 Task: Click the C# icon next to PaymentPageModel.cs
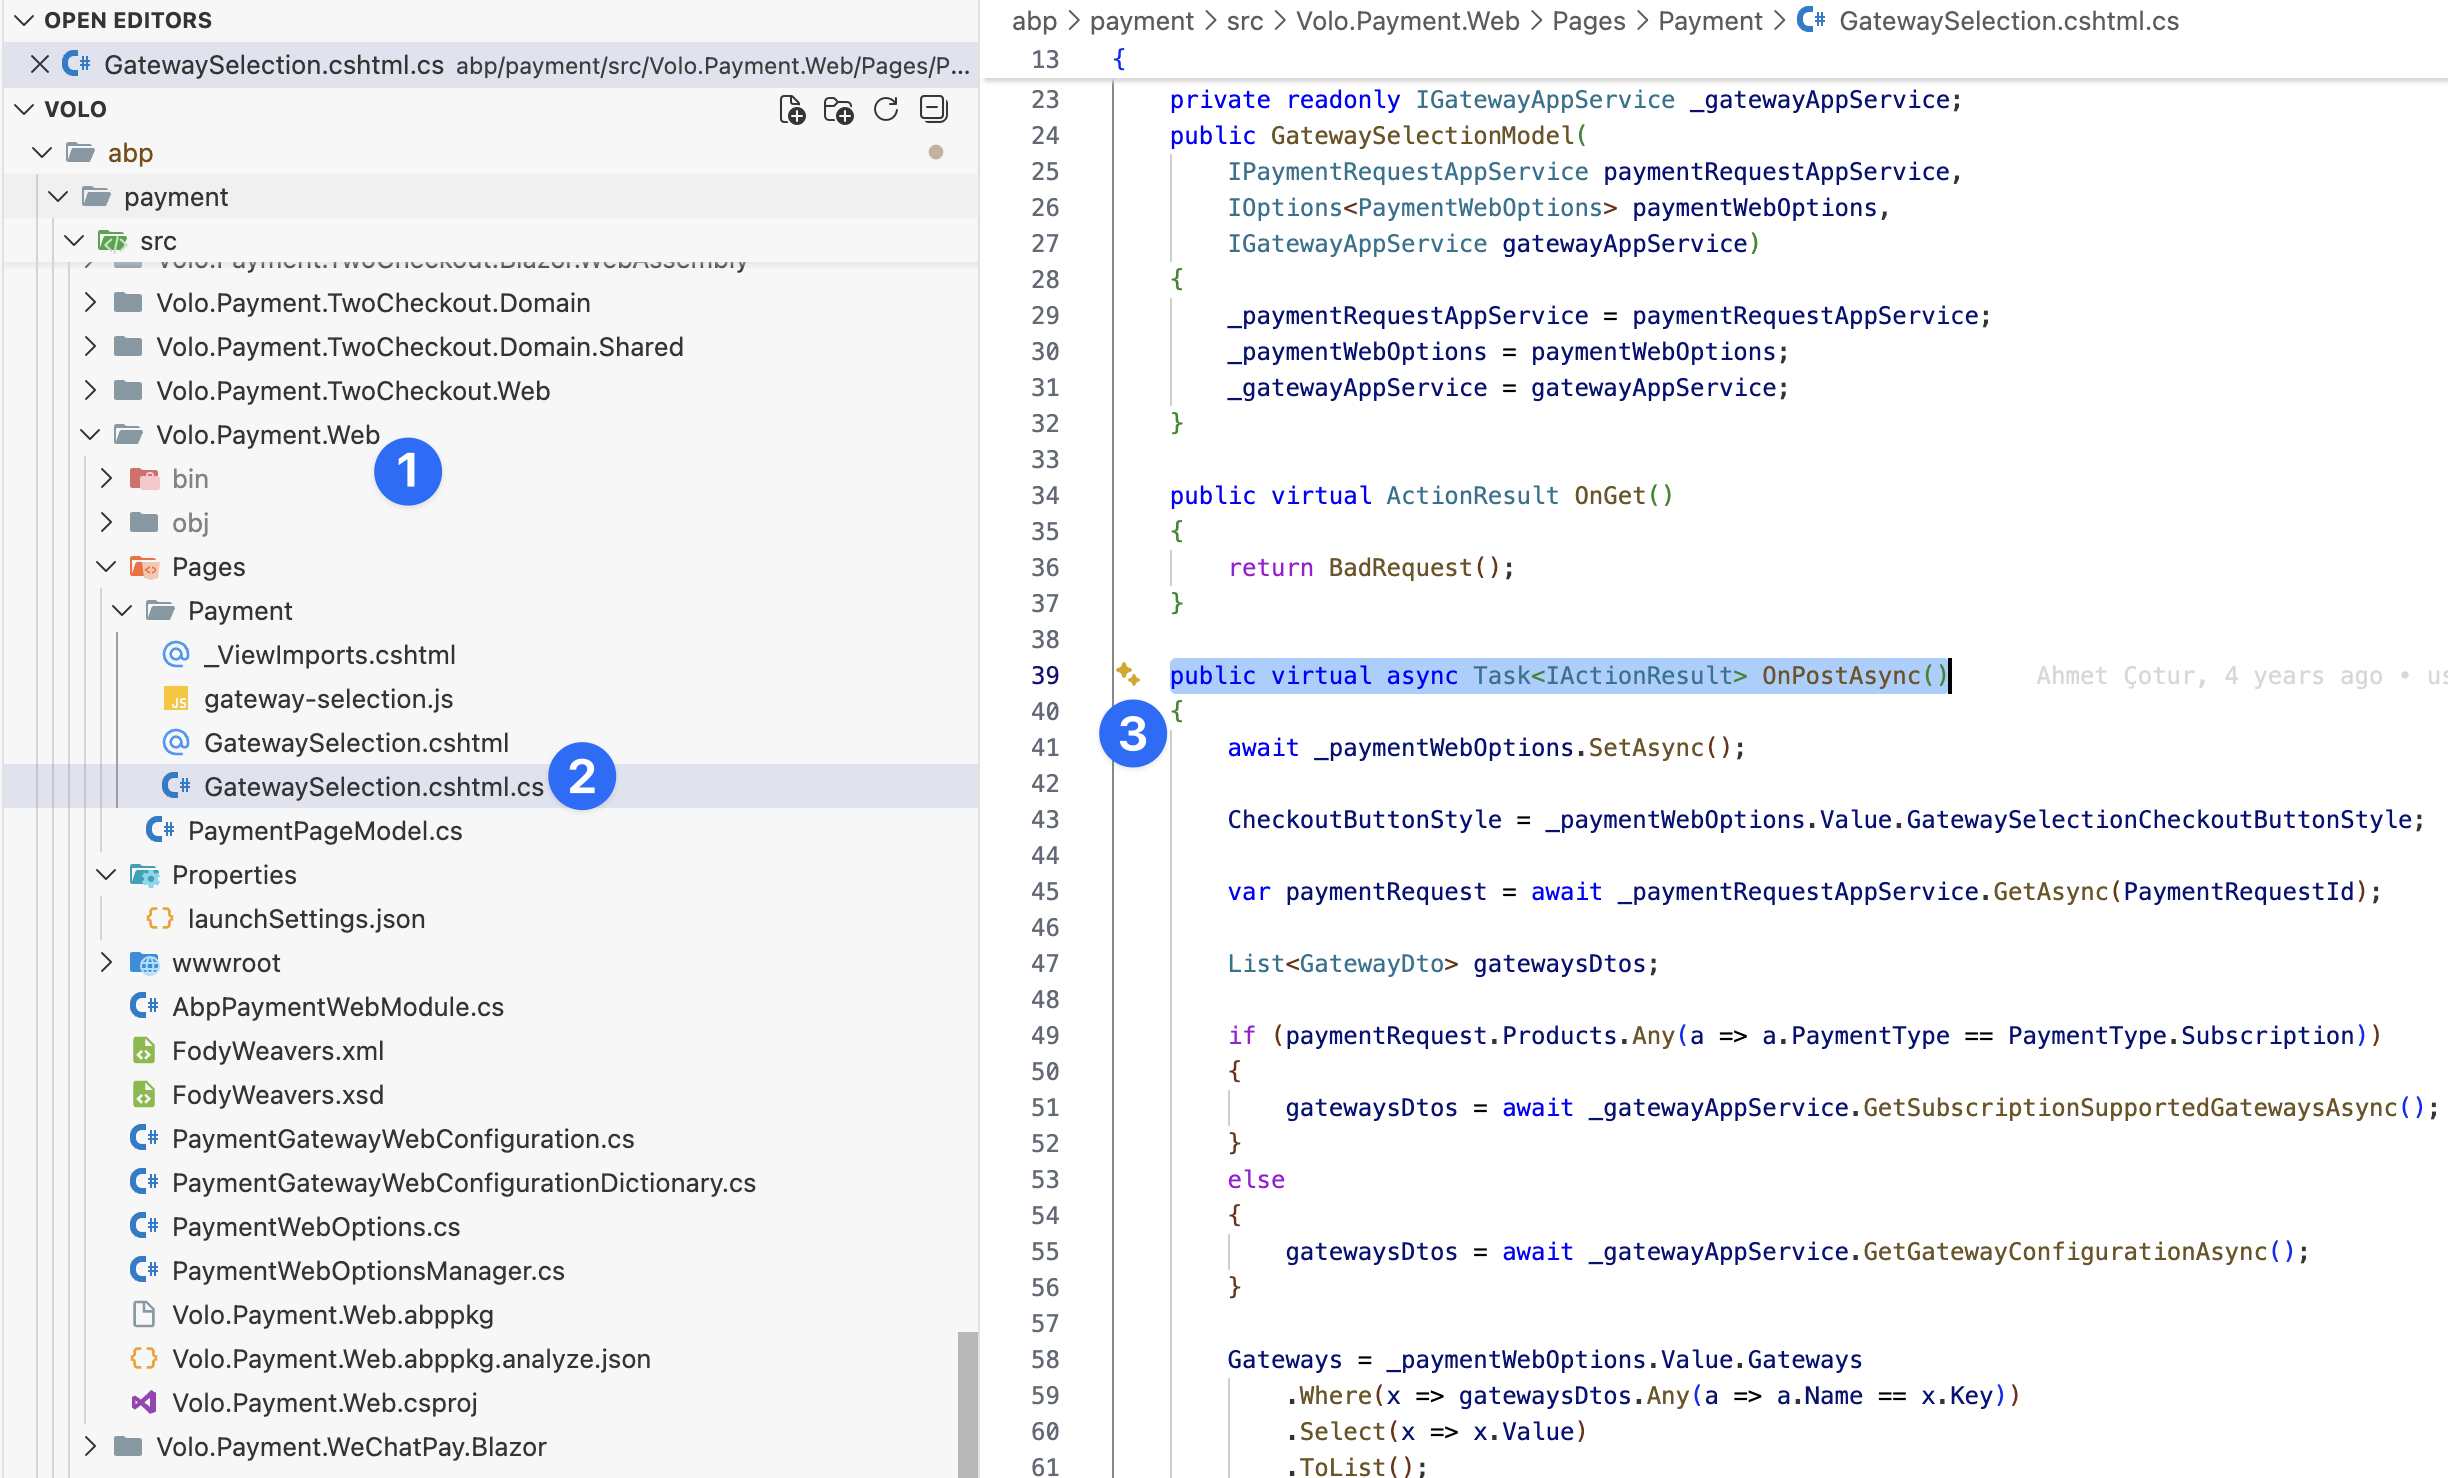pyautogui.click(x=160, y=830)
